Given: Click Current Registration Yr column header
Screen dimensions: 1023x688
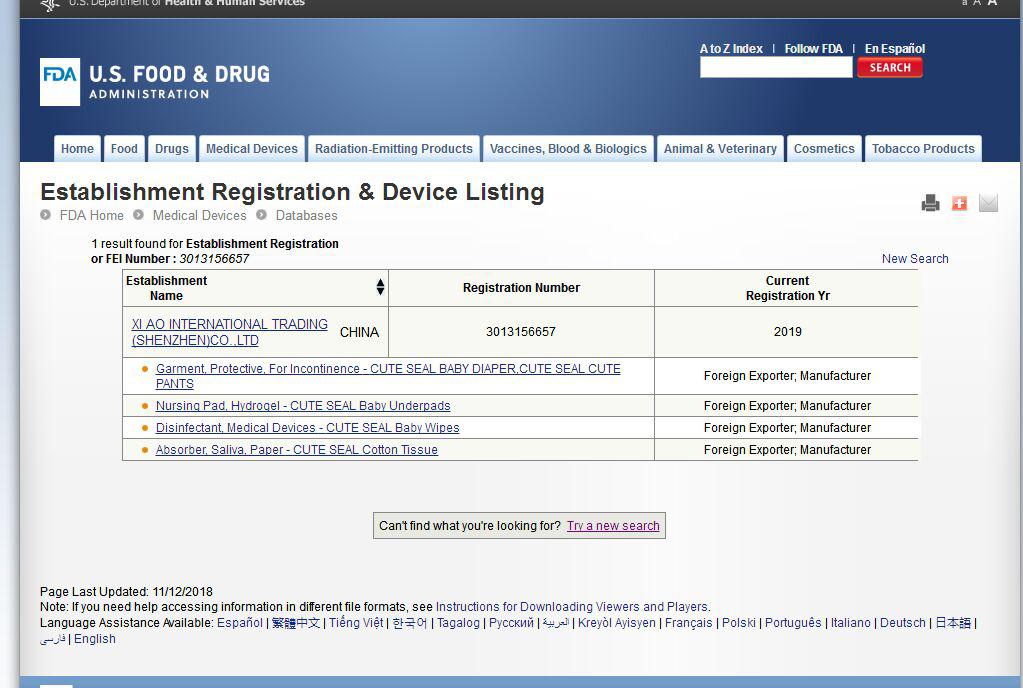Looking at the screenshot, I should 787,288.
